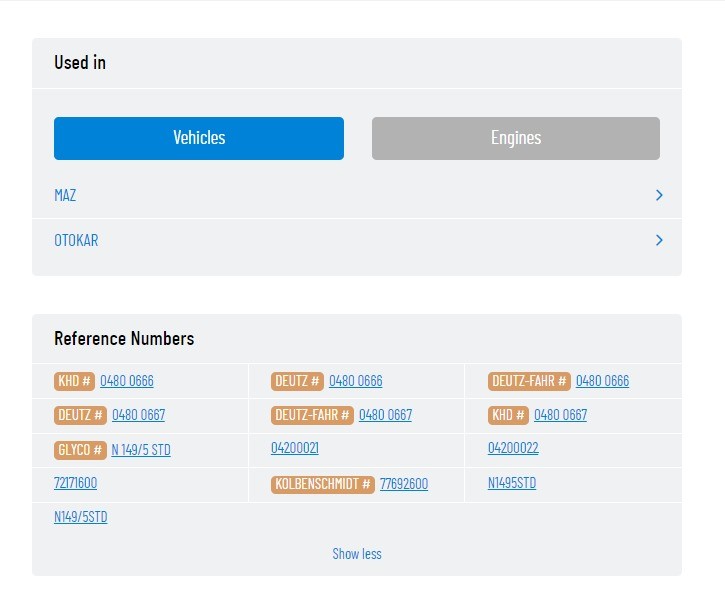Screen dimensions: 725x611
Task: Switch to the Engines tab
Action: [x=516, y=138]
